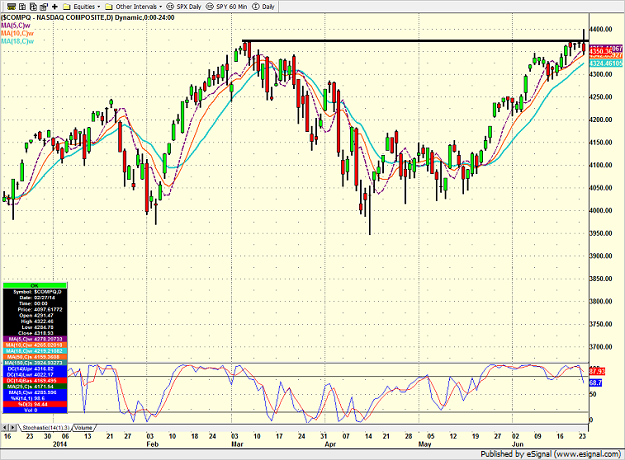This screenshot has height=460, width=625.
Task: Click the black horizontal resistance line
Action: 415,41
